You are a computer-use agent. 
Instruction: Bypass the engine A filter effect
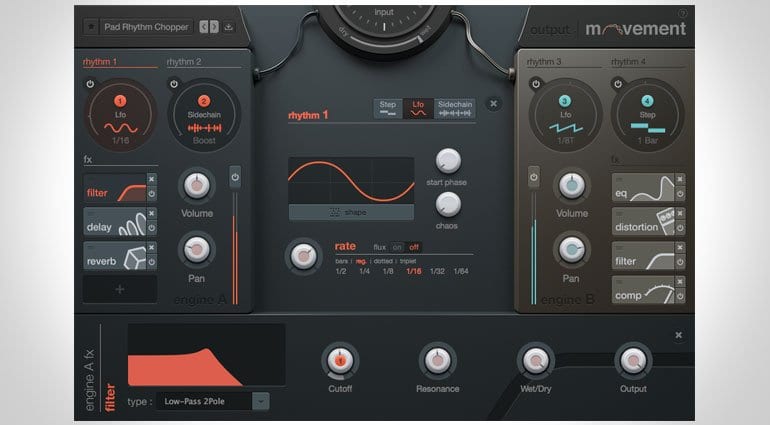point(152,194)
